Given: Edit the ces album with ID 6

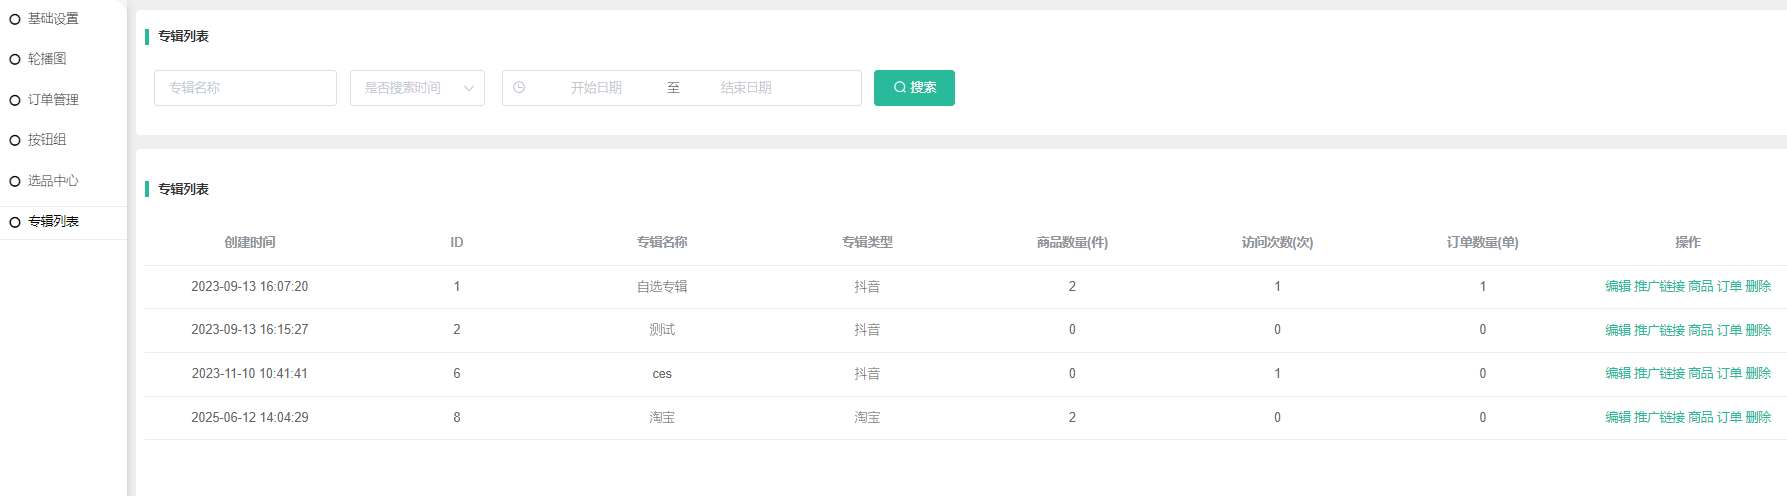Looking at the screenshot, I should click(1617, 374).
